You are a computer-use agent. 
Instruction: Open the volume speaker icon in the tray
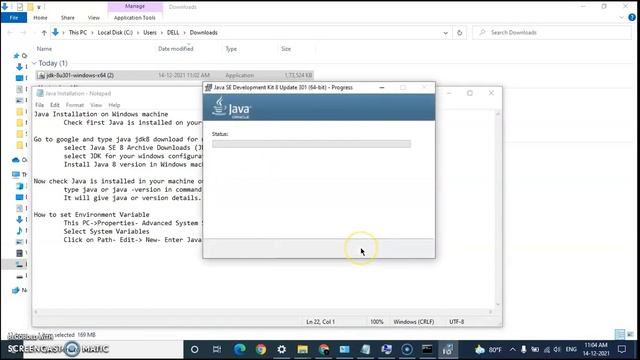click(557, 349)
